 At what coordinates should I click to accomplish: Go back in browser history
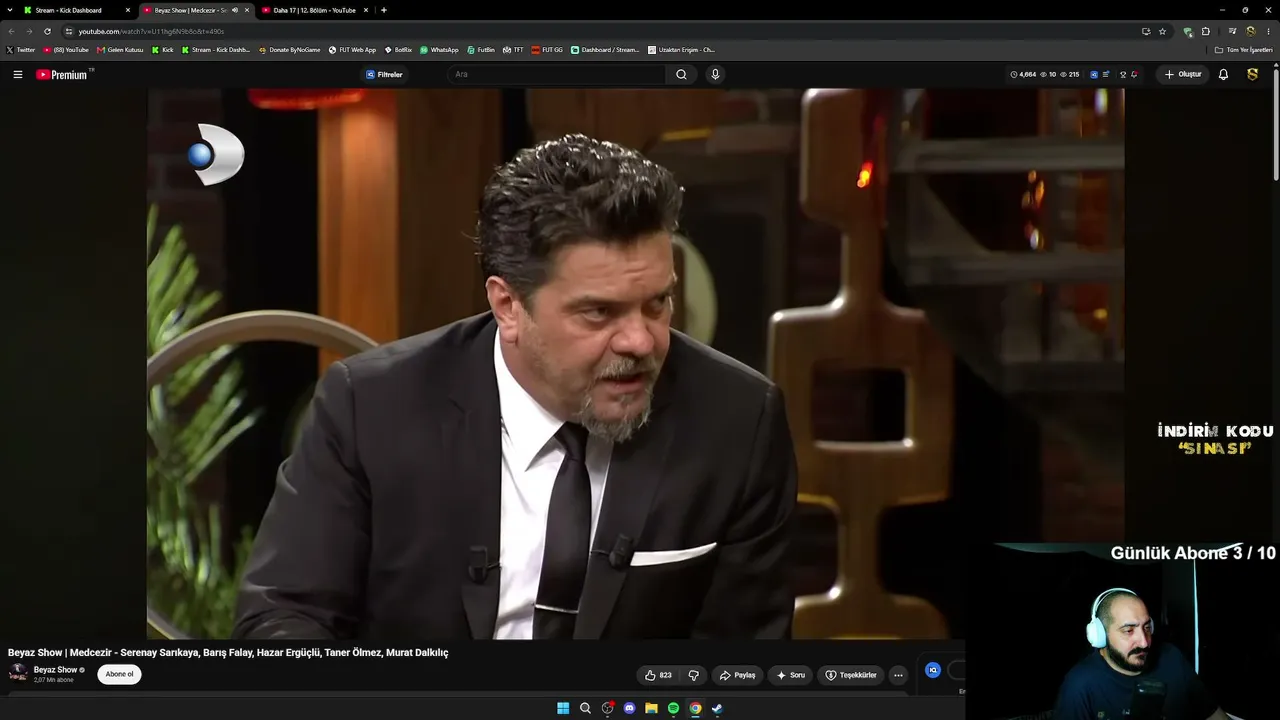(11, 31)
